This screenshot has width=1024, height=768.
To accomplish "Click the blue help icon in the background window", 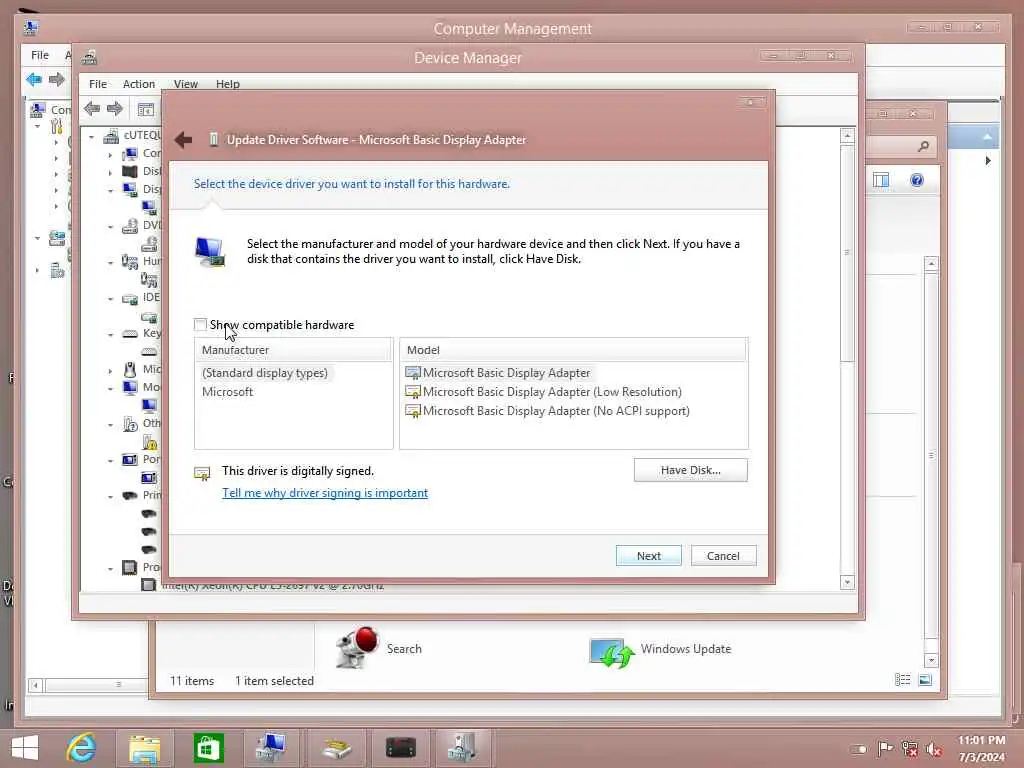I will pyautogui.click(x=917, y=180).
